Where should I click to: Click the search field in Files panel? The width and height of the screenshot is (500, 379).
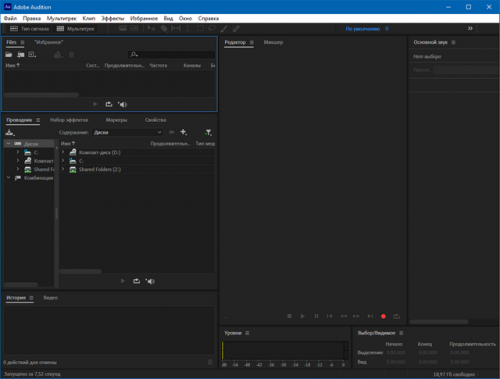171,55
